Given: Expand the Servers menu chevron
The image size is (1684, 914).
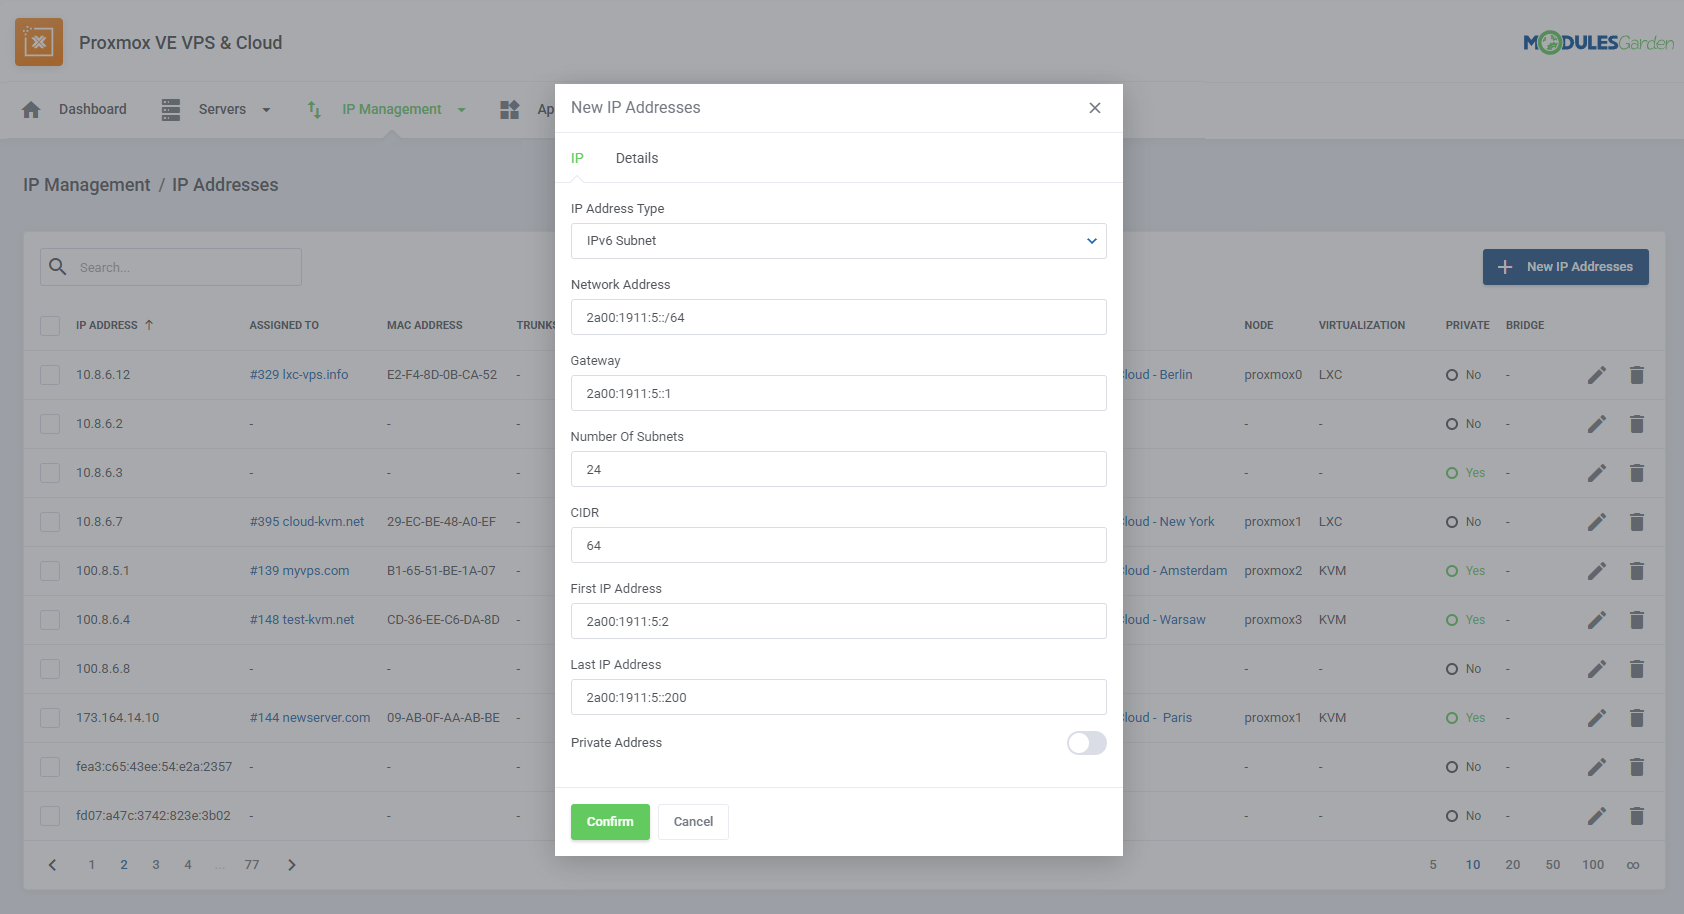Looking at the screenshot, I should 266,109.
